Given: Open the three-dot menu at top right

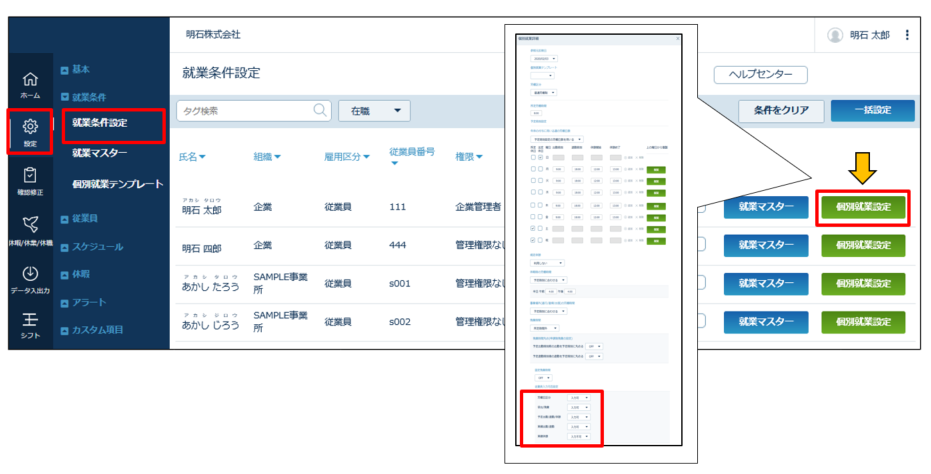Looking at the screenshot, I should coord(907,35).
